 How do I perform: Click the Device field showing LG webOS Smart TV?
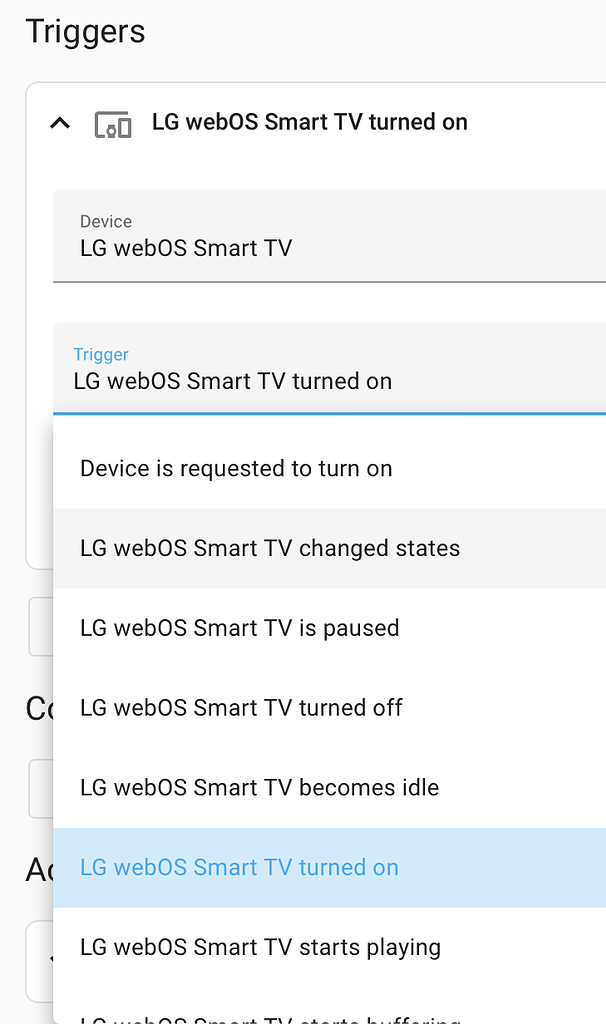tap(300, 237)
